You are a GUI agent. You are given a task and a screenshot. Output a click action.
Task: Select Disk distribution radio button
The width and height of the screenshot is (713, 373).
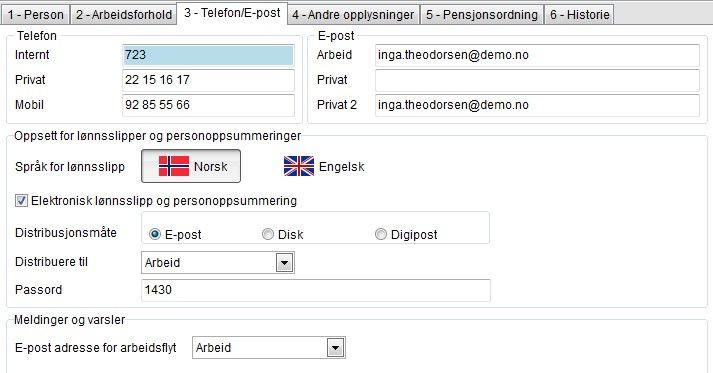pyautogui.click(x=268, y=234)
